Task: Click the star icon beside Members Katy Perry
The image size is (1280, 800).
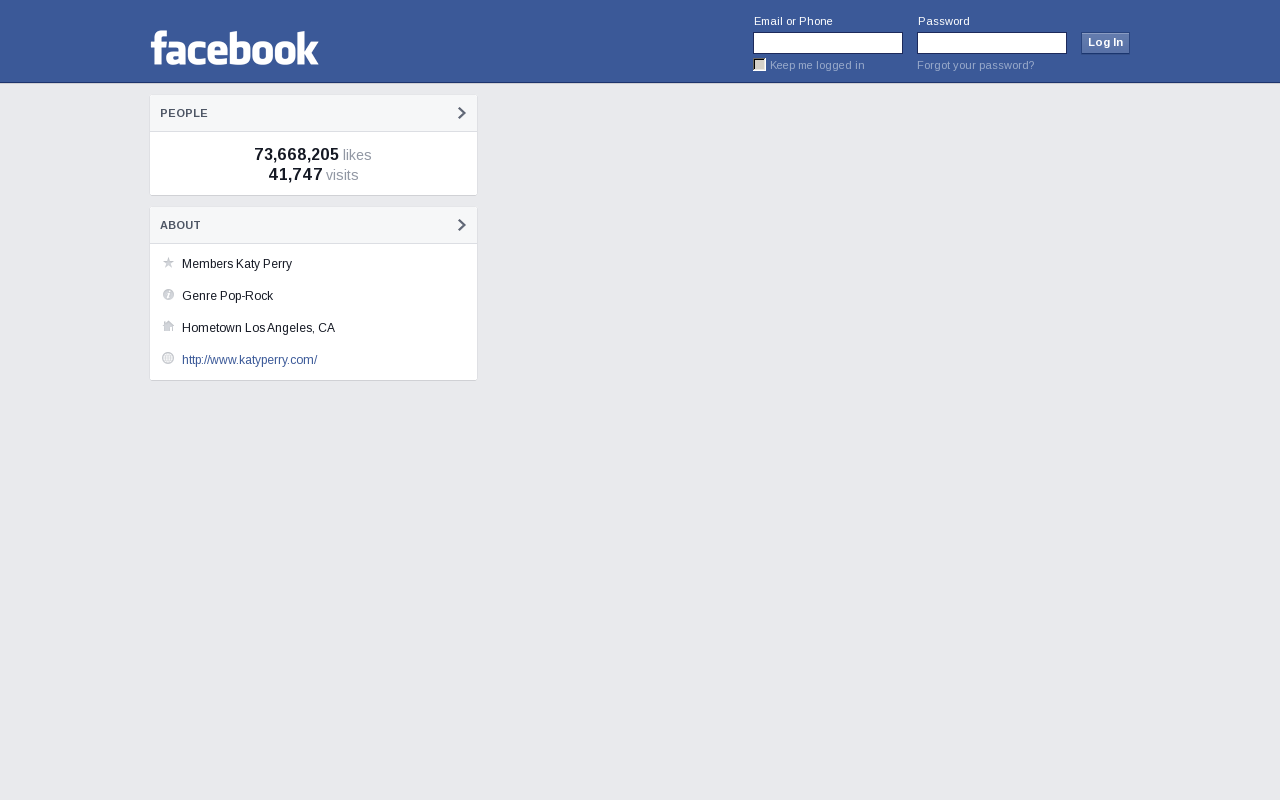Action: (168, 263)
